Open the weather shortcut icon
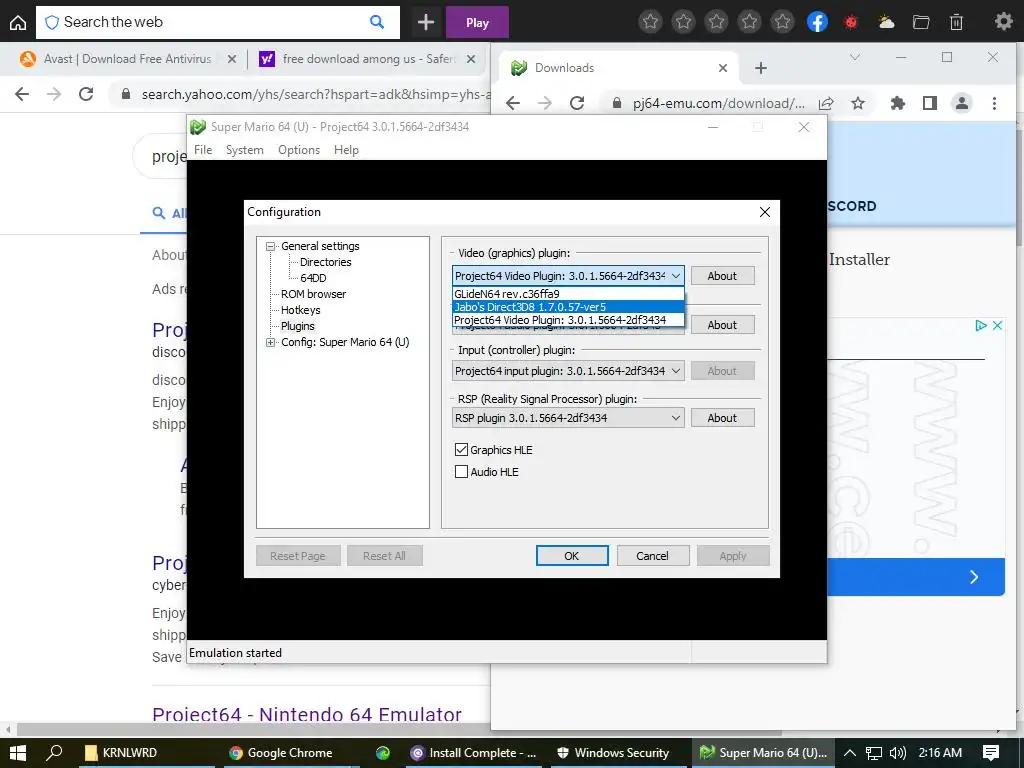Screen dimensions: 1024x768 886,22
